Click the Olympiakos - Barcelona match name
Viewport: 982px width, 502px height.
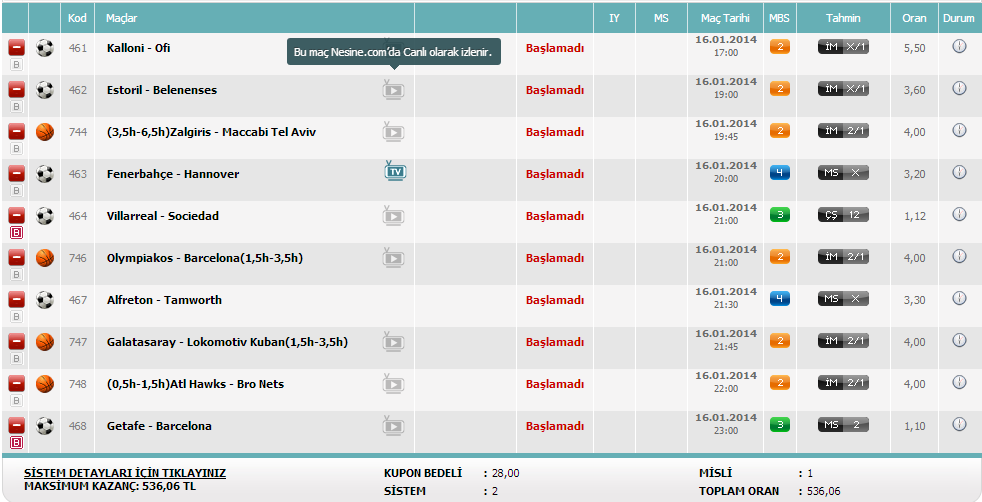pos(204,258)
